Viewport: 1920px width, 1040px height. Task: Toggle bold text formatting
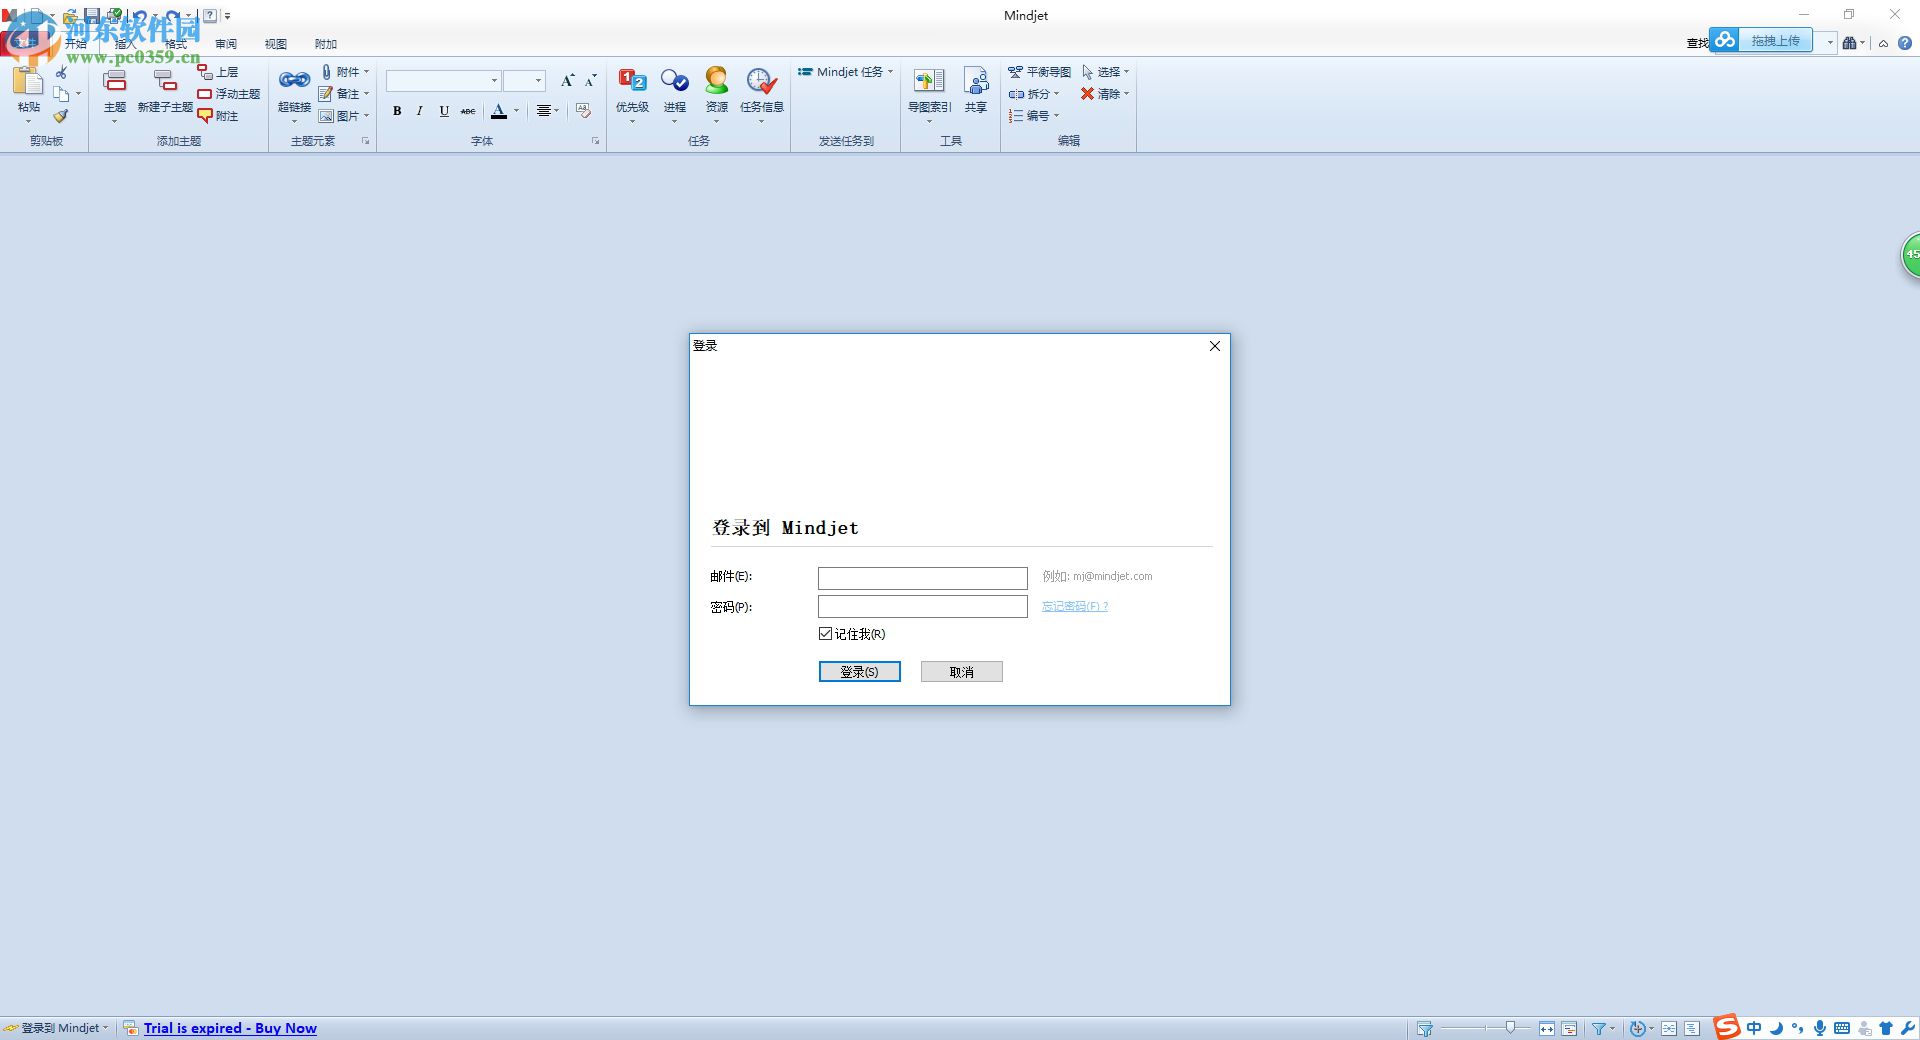tap(397, 111)
